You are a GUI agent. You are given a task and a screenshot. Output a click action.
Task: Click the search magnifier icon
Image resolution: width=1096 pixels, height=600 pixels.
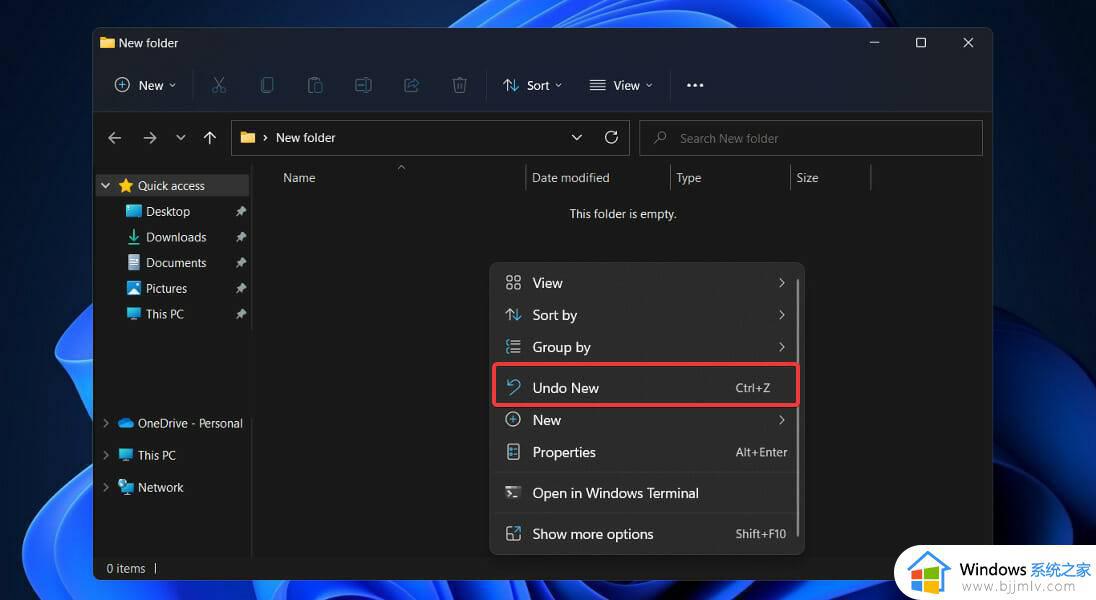[x=660, y=138]
